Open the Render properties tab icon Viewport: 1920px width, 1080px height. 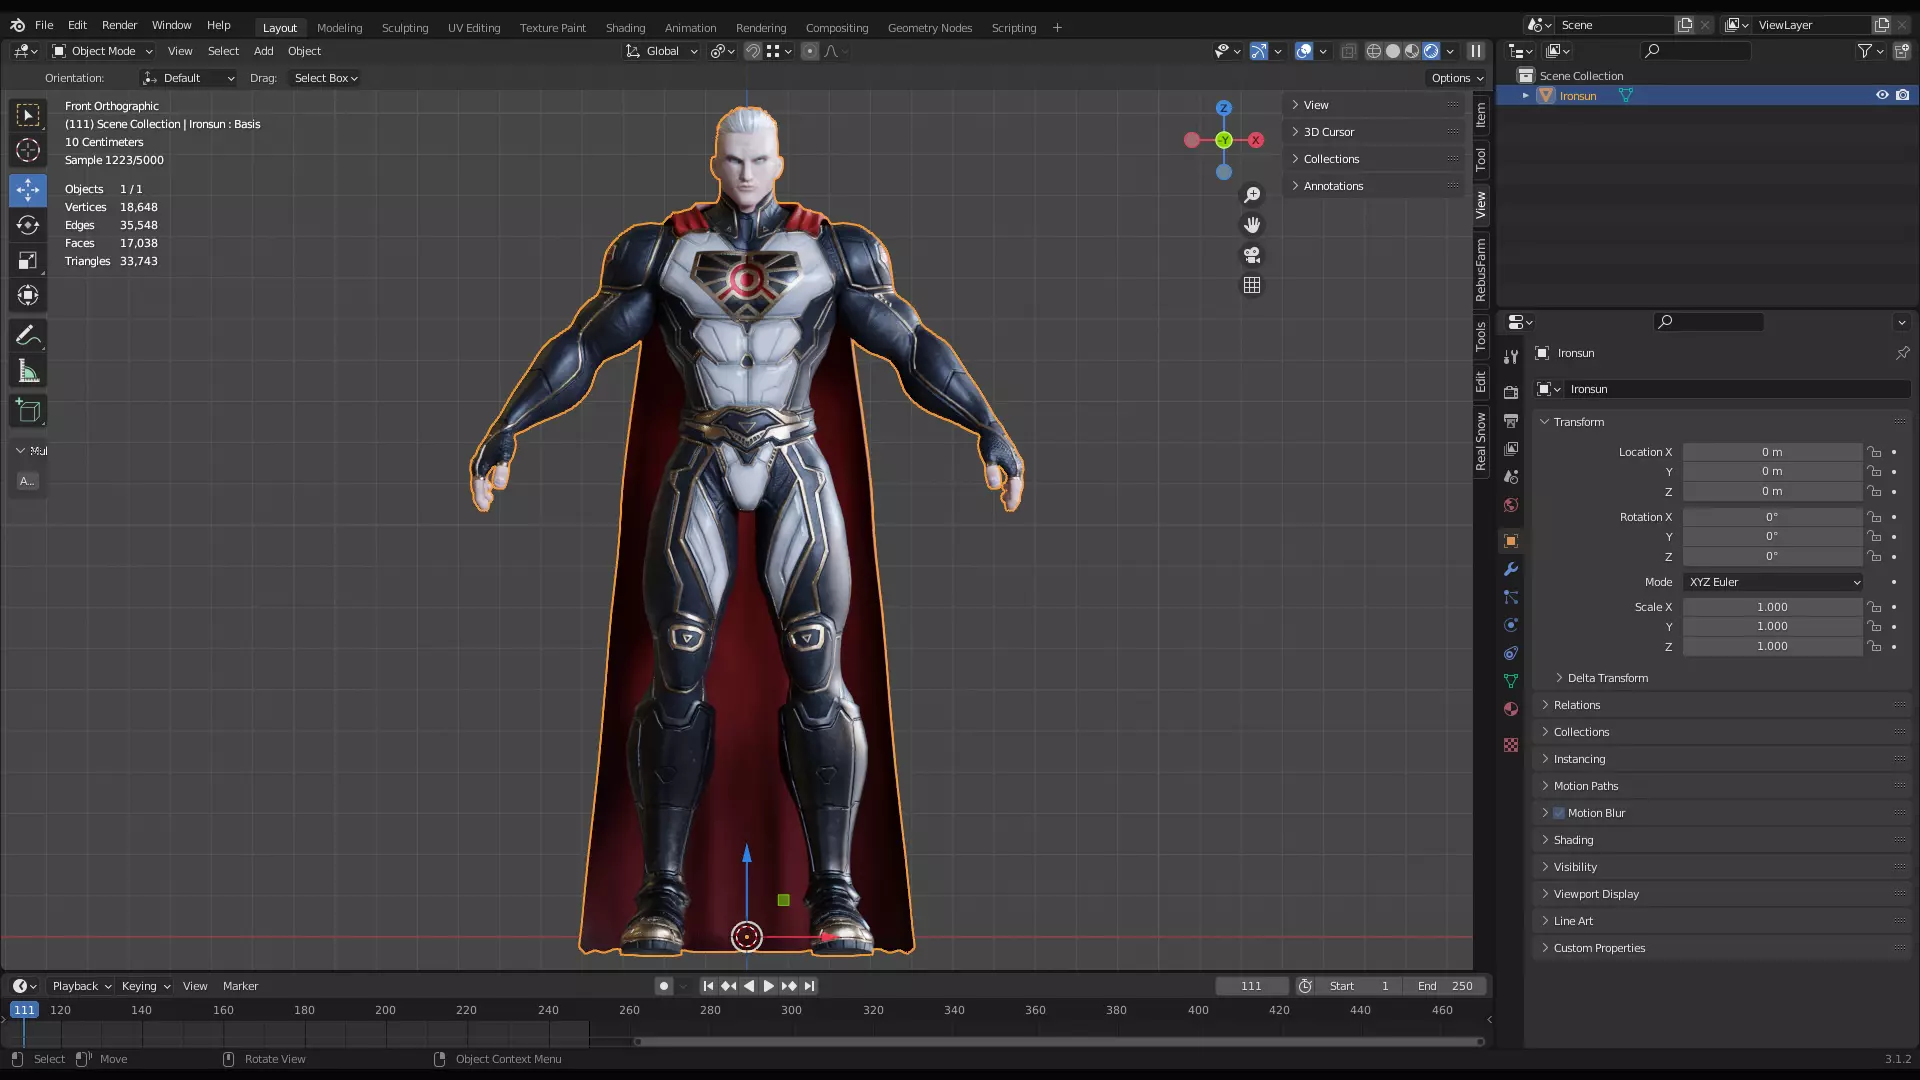(1511, 393)
